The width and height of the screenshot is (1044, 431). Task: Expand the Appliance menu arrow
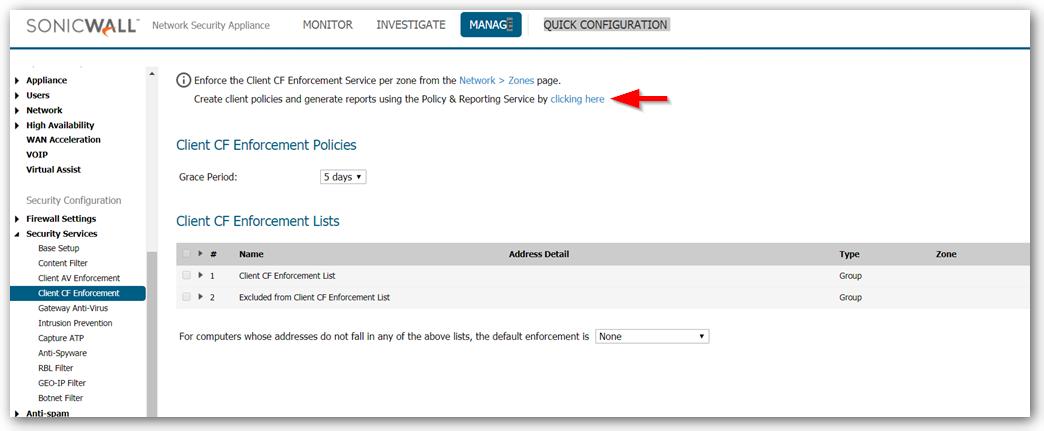(17, 81)
